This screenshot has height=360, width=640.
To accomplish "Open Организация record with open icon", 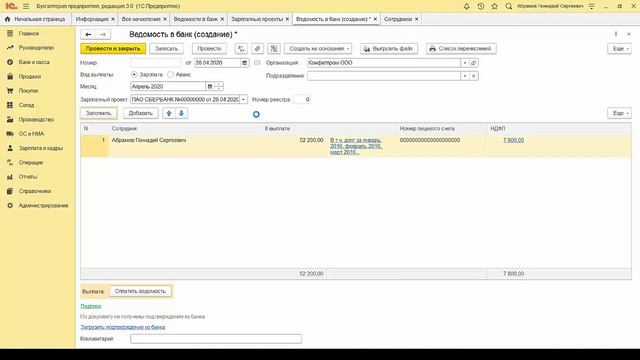I will pyautogui.click(x=473, y=63).
